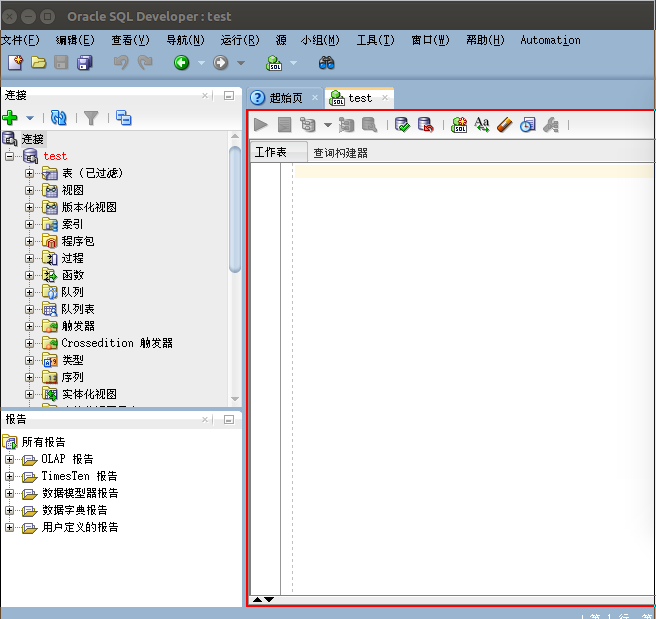Viewport: 656px width, 619px height.
Task: Click the schema browser icon in connections toolbar
Action: tap(123, 118)
